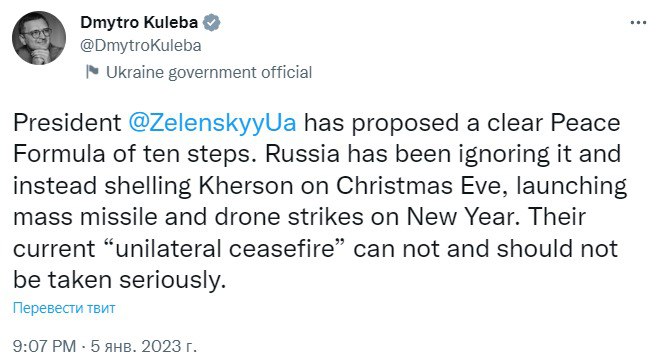Click the phrase be taken seriously
The width and height of the screenshot is (660, 362).
(x=120, y=280)
